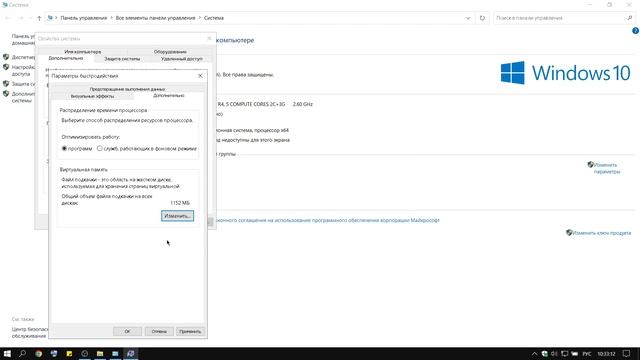Select 'Дополнительно' tab in performance options

tap(169, 96)
